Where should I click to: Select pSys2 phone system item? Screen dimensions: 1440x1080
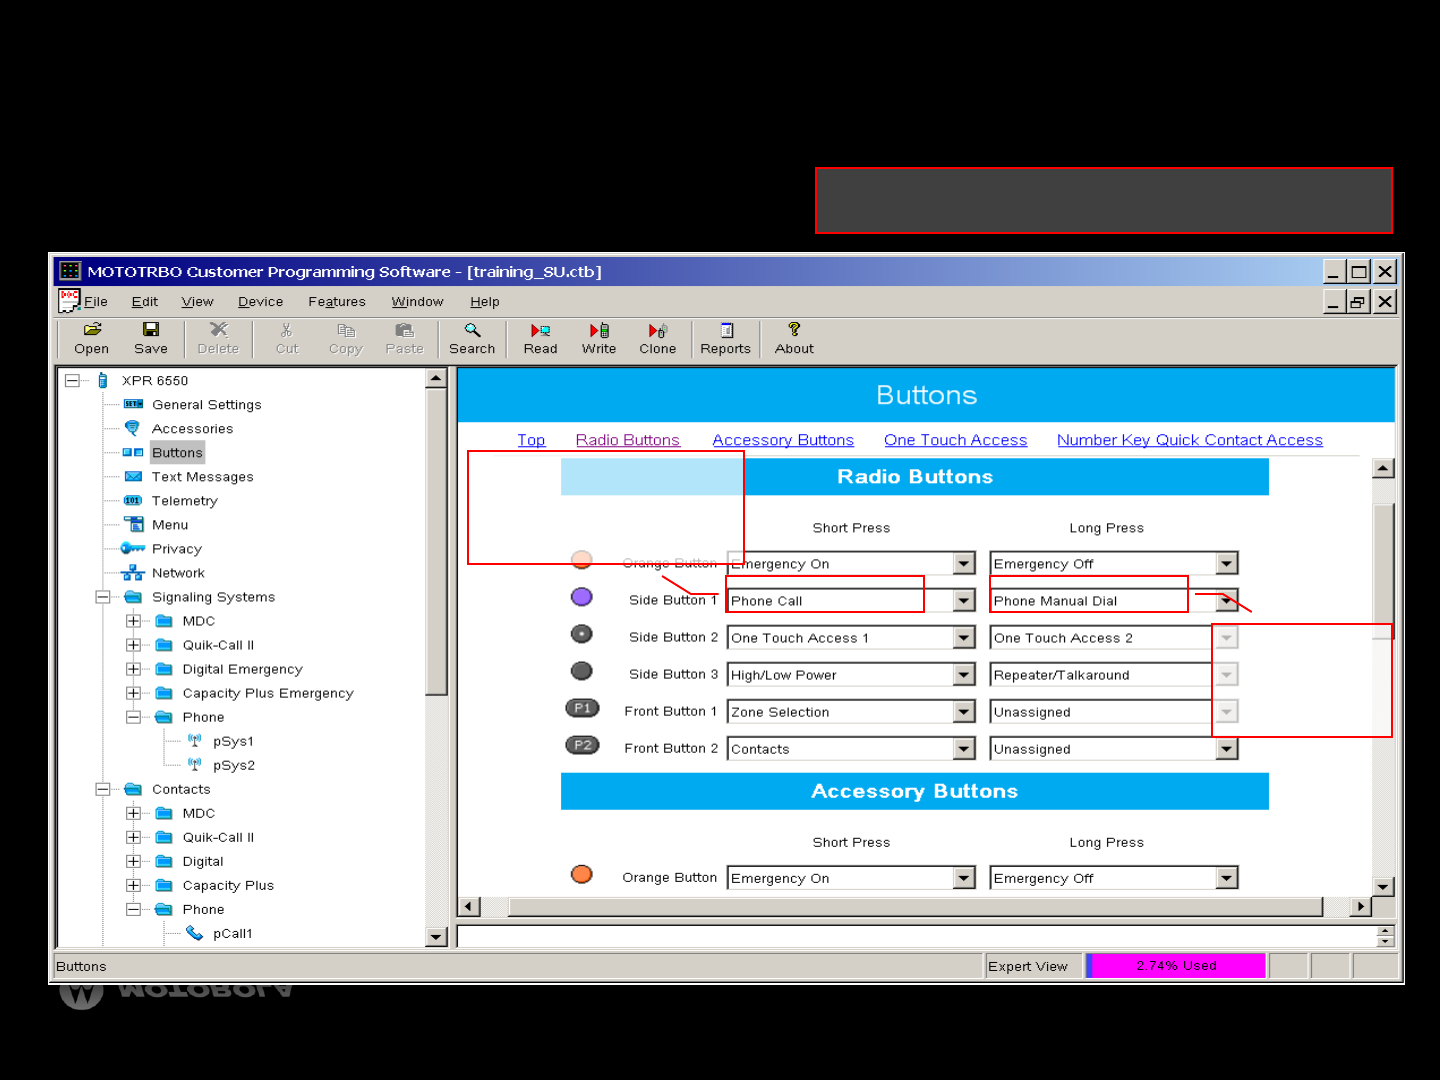point(234,765)
